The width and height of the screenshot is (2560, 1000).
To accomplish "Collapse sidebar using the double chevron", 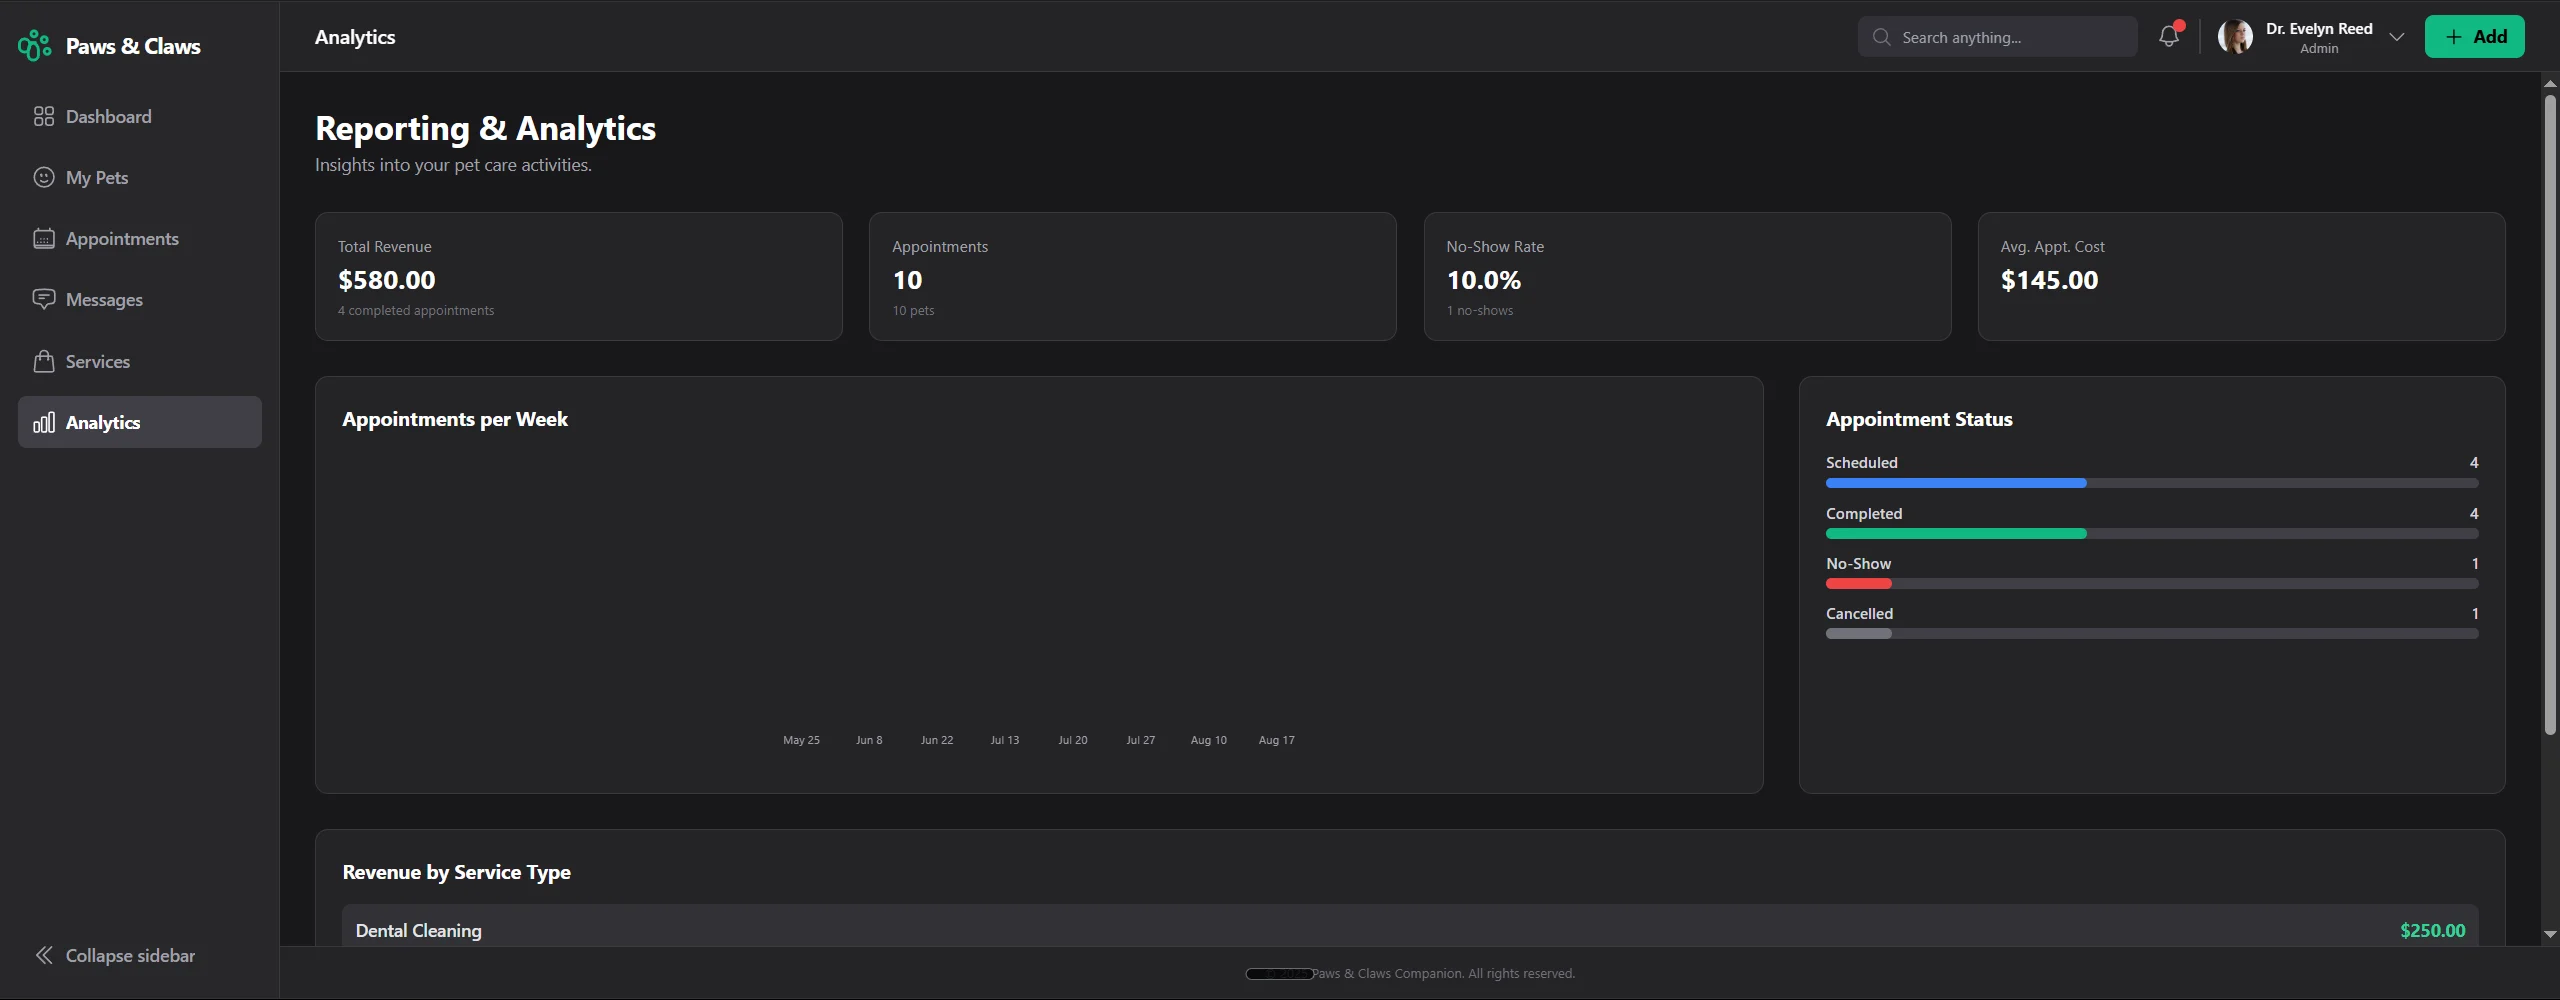I will click(43, 956).
